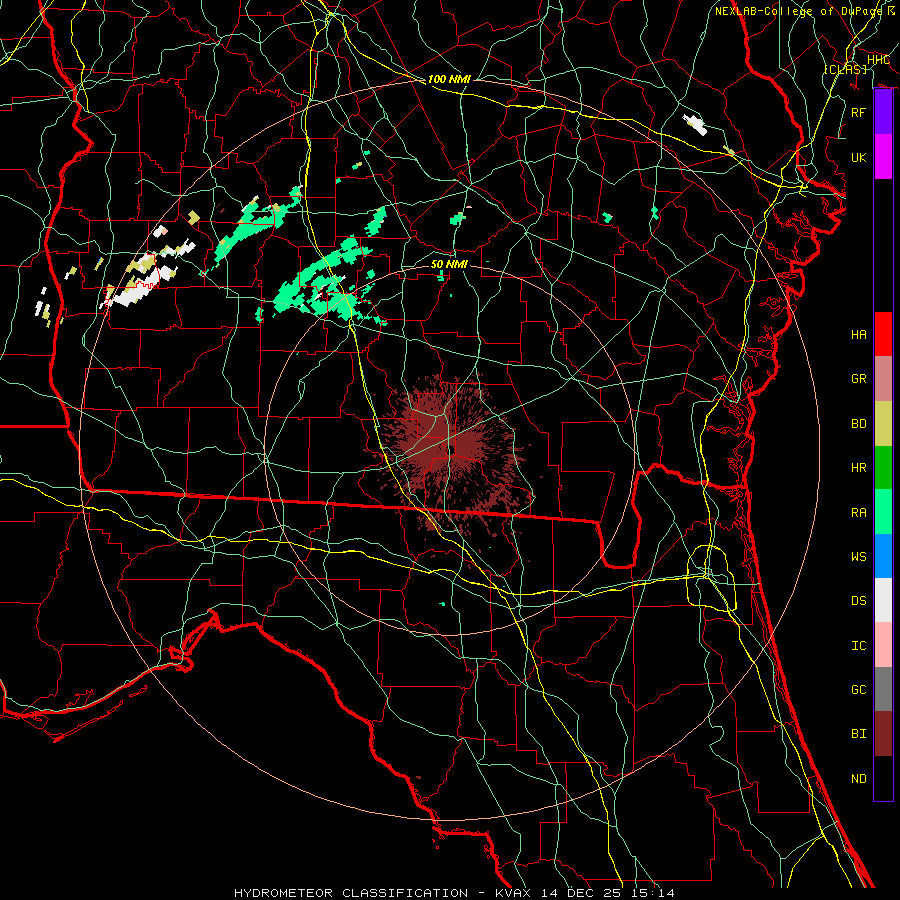Click the 100 NMI range ring label

pyautogui.click(x=449, y=79)
